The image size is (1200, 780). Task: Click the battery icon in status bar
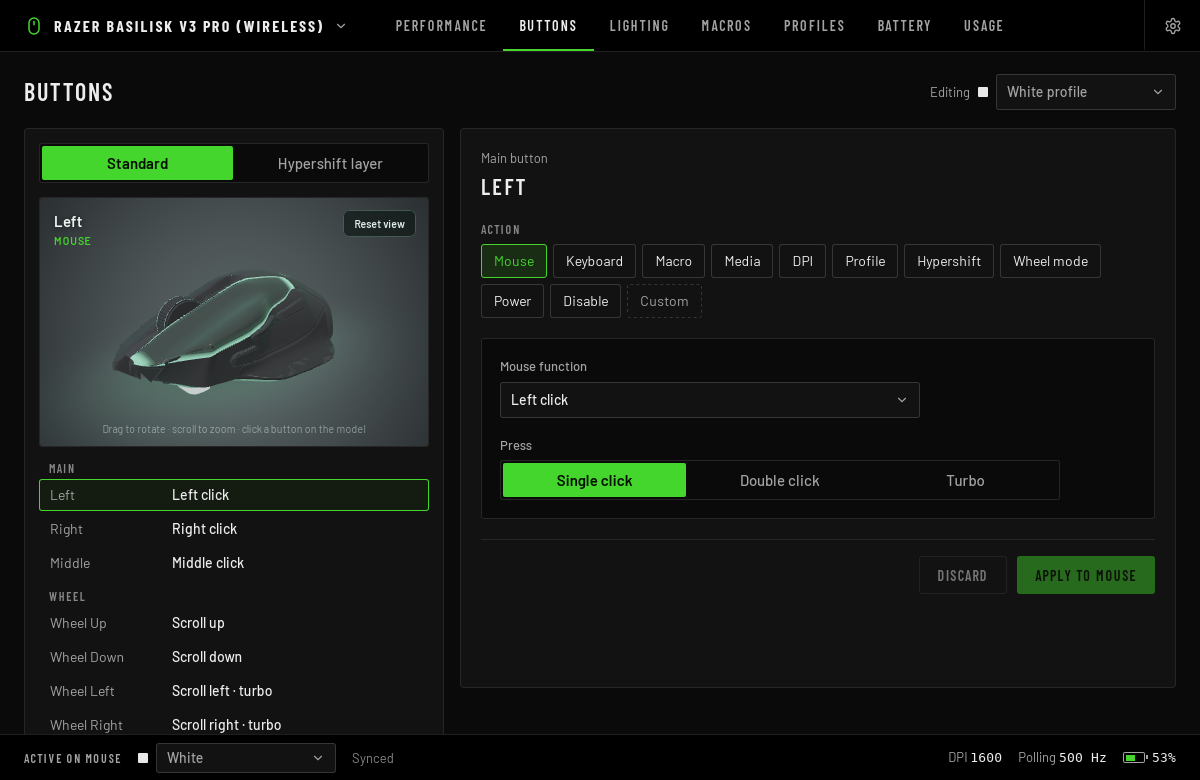tap(1134, 758)
